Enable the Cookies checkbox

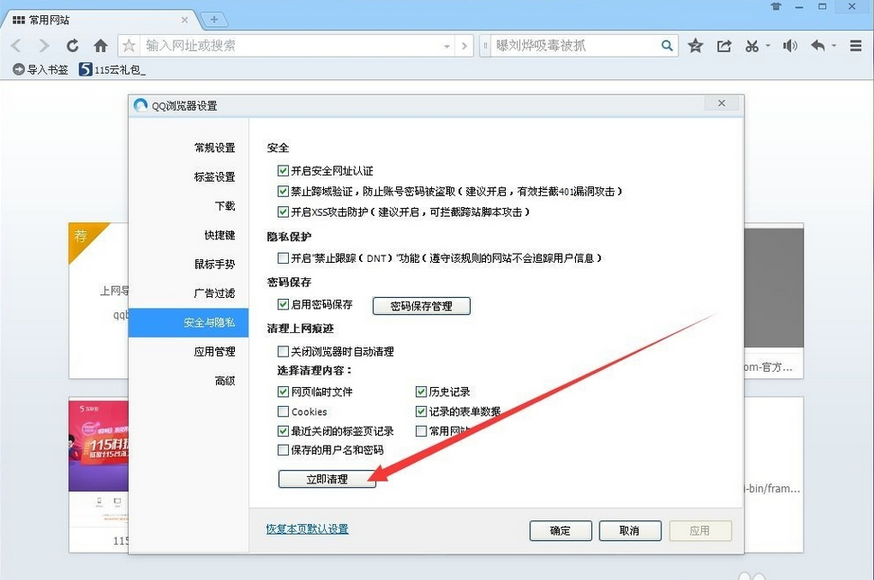pos(283,412)
